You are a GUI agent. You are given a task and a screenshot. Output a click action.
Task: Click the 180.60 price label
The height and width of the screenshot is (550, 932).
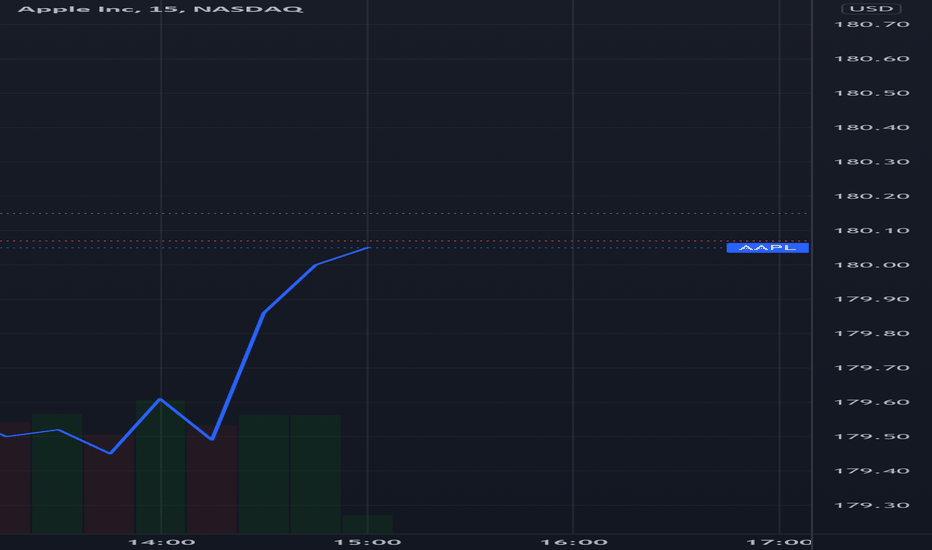[872, 59]
